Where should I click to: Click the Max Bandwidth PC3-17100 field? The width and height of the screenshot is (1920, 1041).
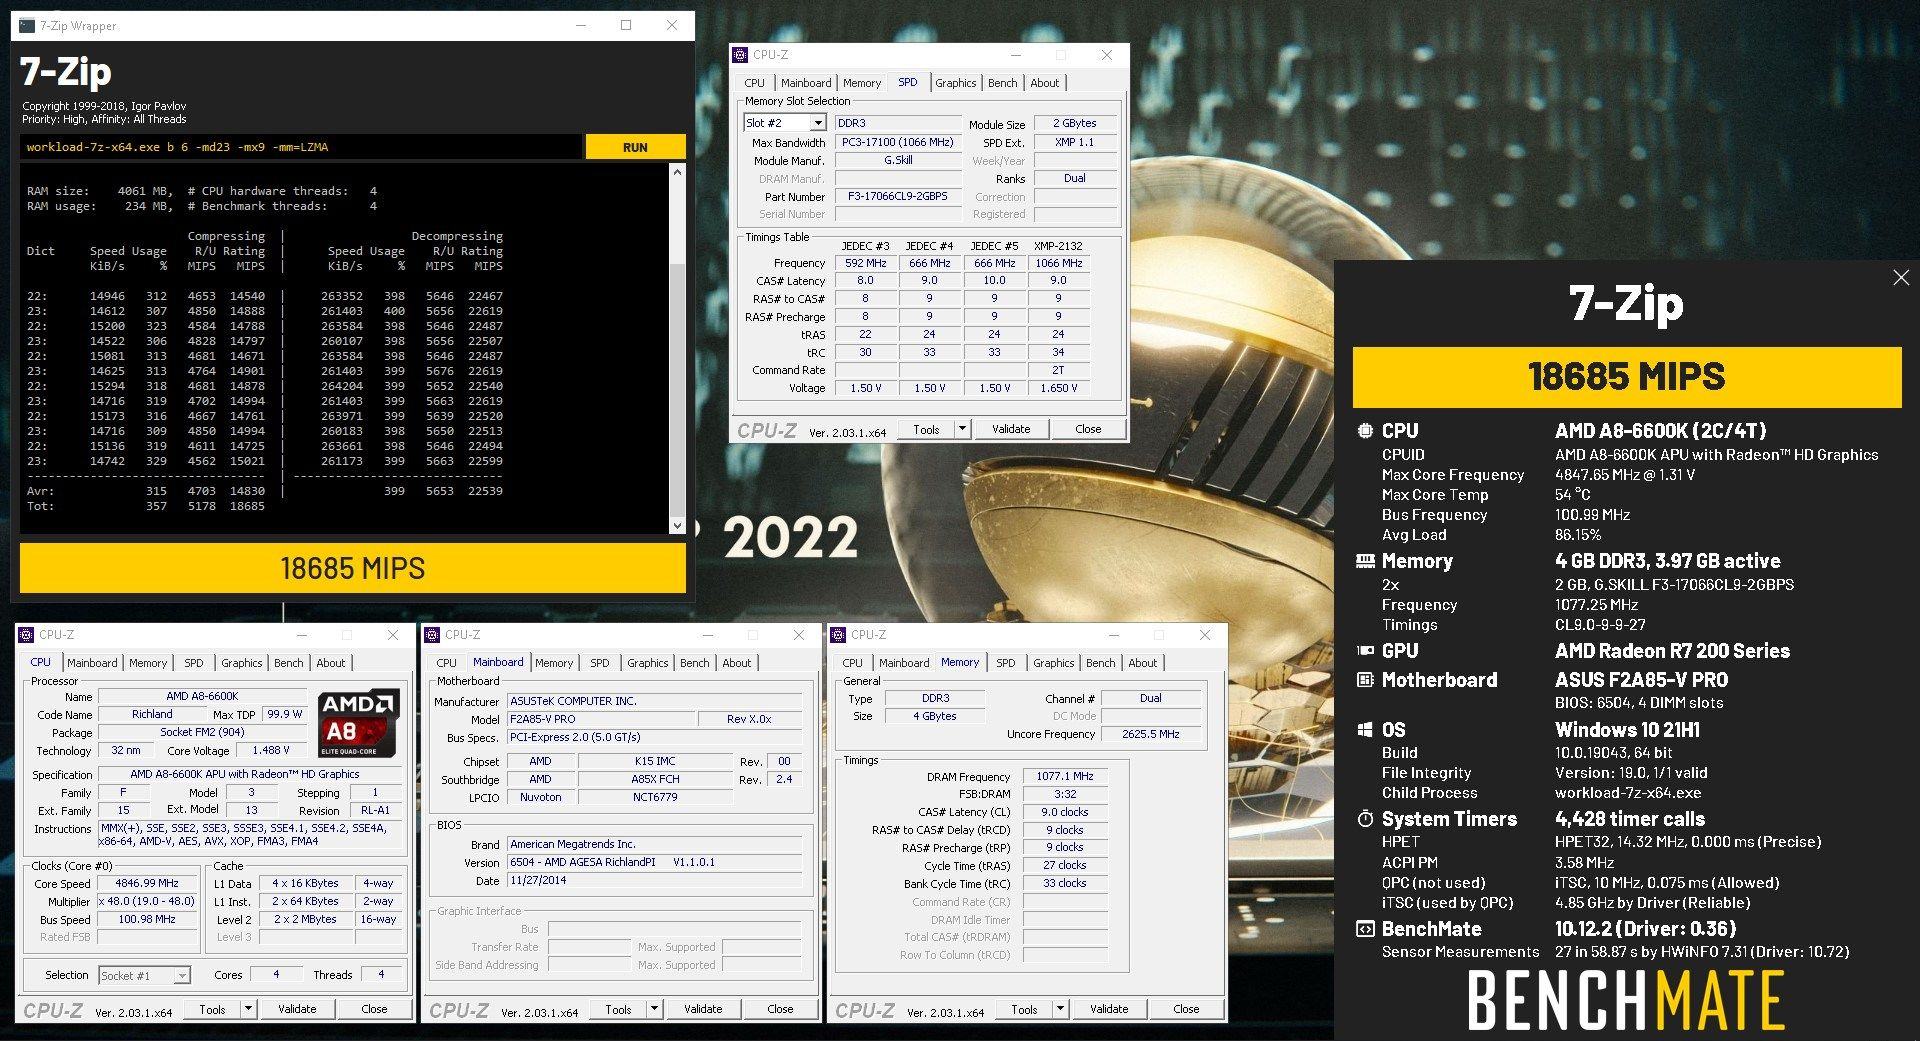pos(897,143)
